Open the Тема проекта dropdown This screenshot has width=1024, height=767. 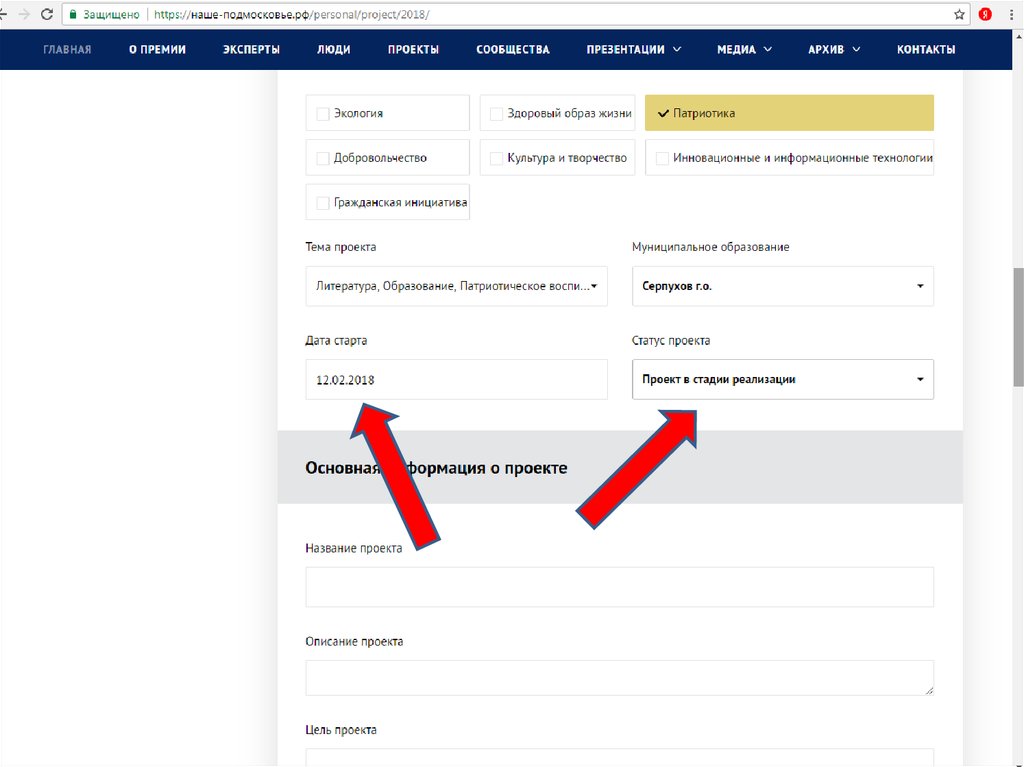click(x=456, y=287)
